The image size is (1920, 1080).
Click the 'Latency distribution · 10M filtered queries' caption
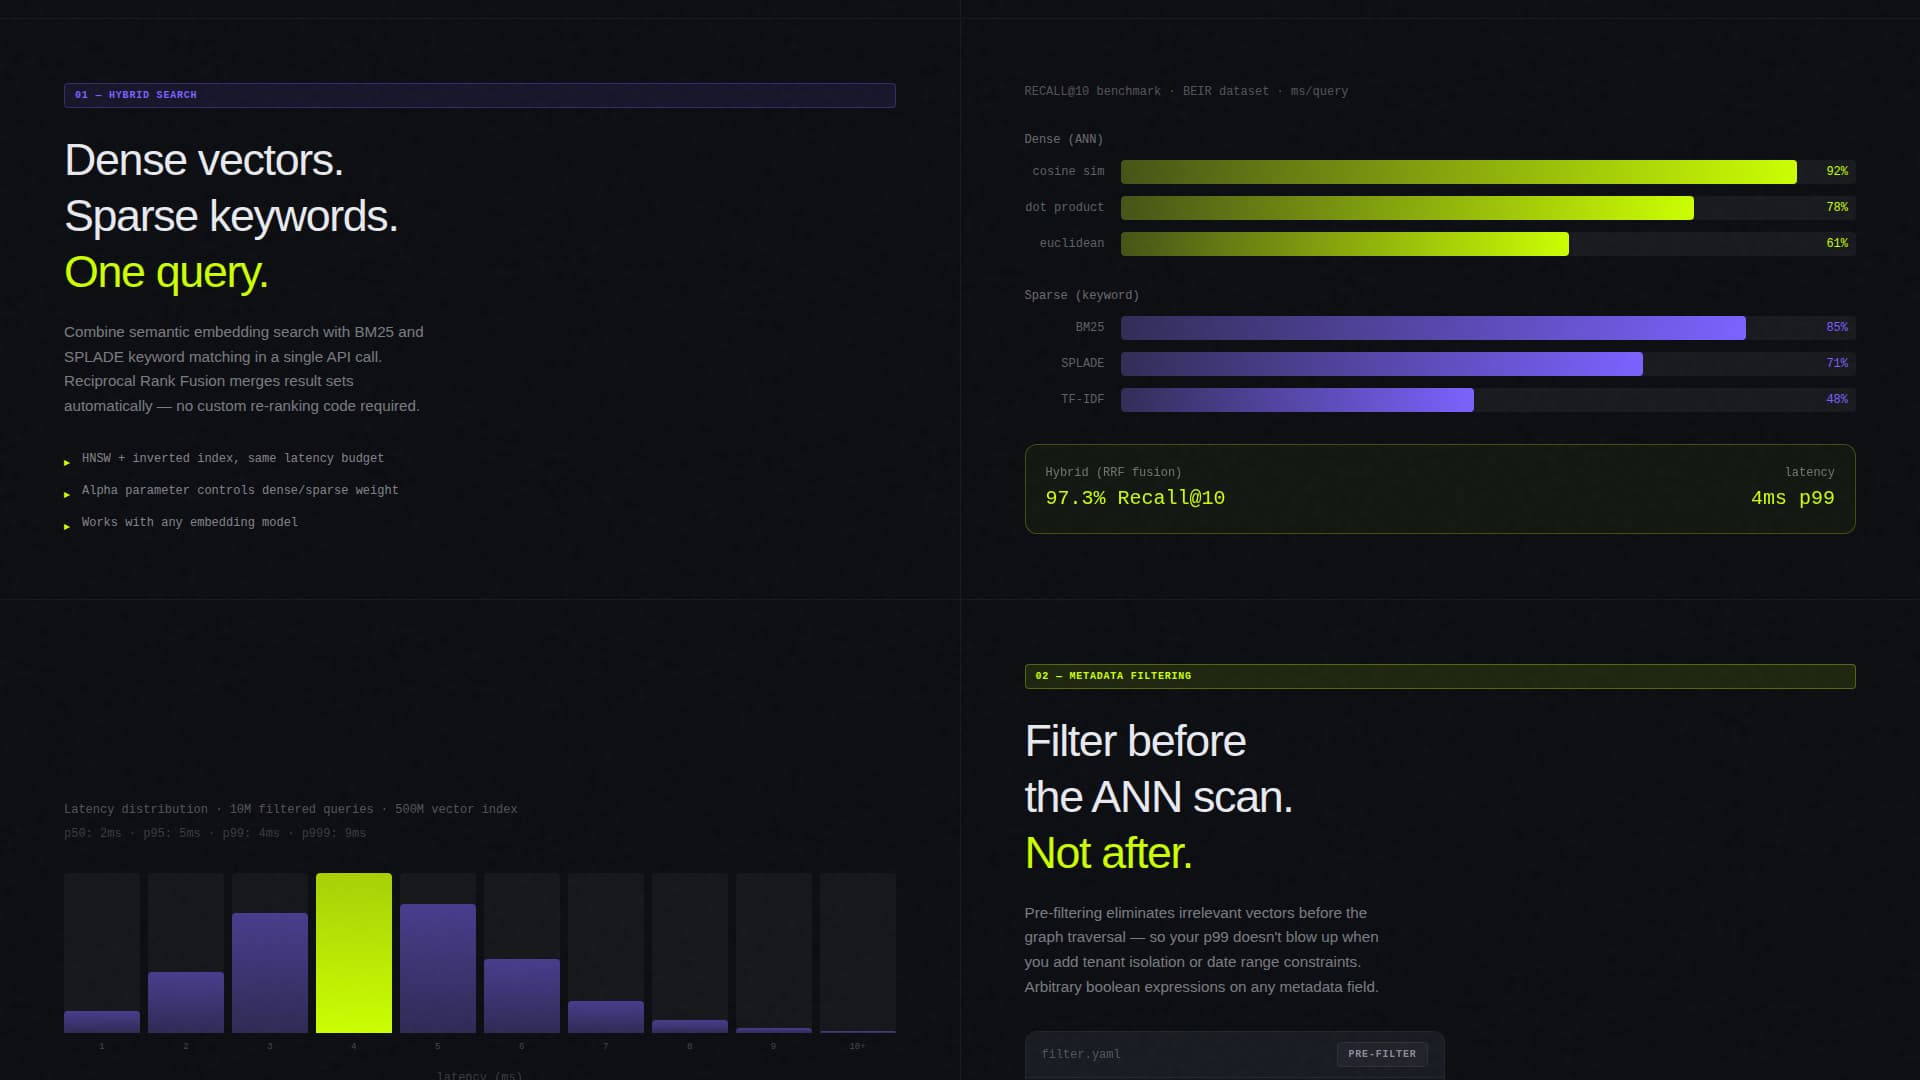(x=291, y=810)
